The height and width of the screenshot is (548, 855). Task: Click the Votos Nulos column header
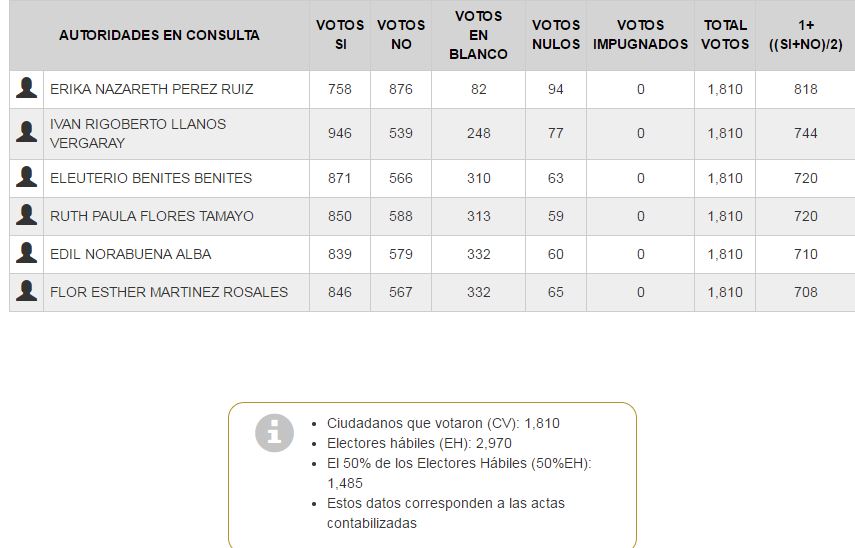tap(556, 35)
